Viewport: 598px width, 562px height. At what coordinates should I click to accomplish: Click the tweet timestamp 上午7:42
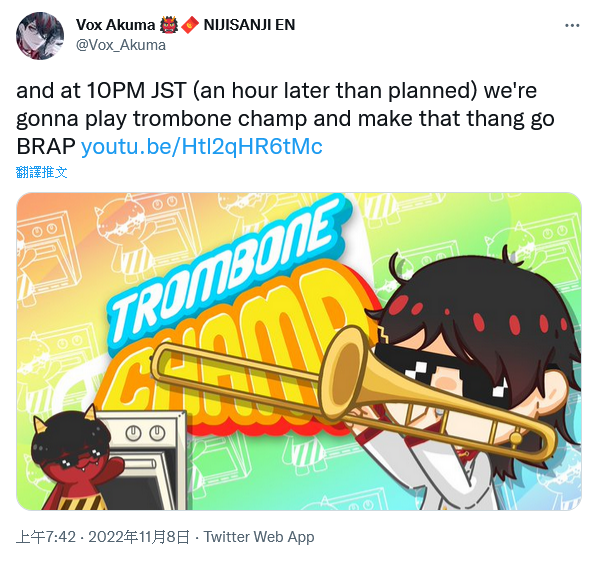click(46, 537)
